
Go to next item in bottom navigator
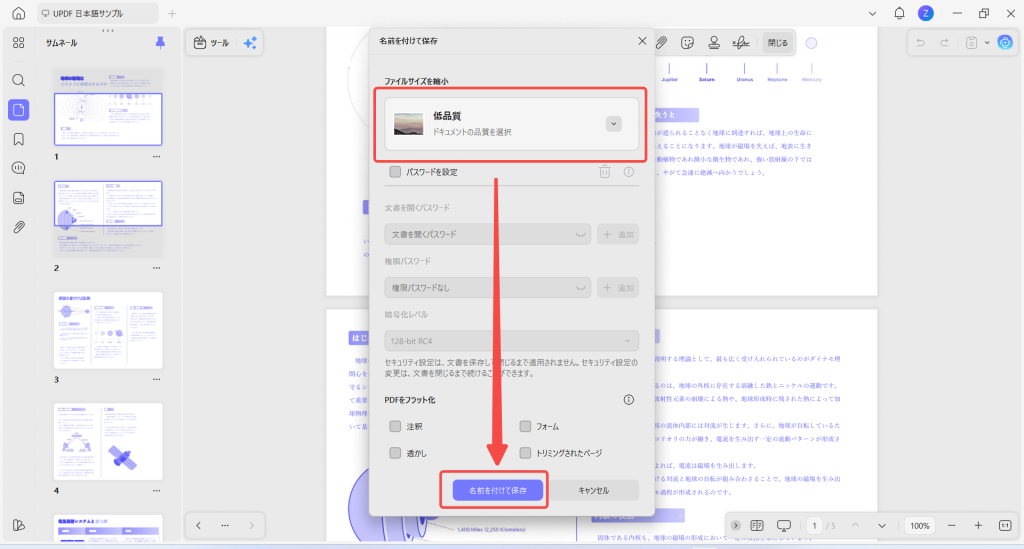[251, 525]
